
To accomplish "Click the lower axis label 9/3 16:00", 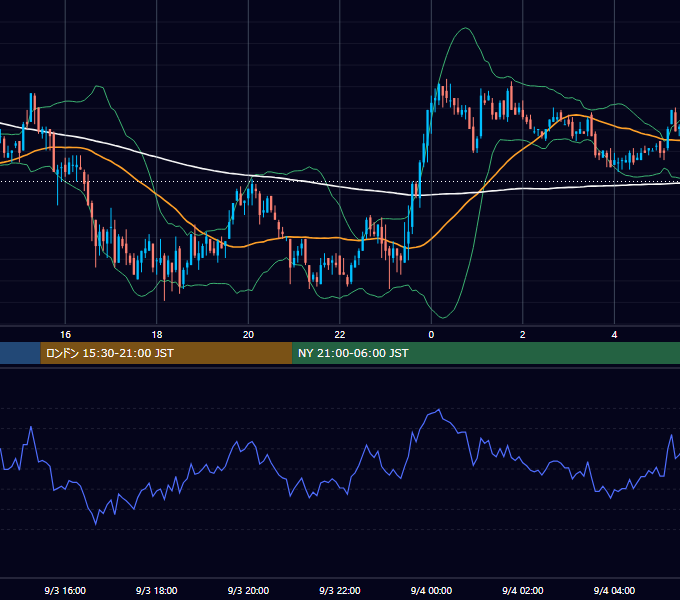I will [x=65, y=590].
